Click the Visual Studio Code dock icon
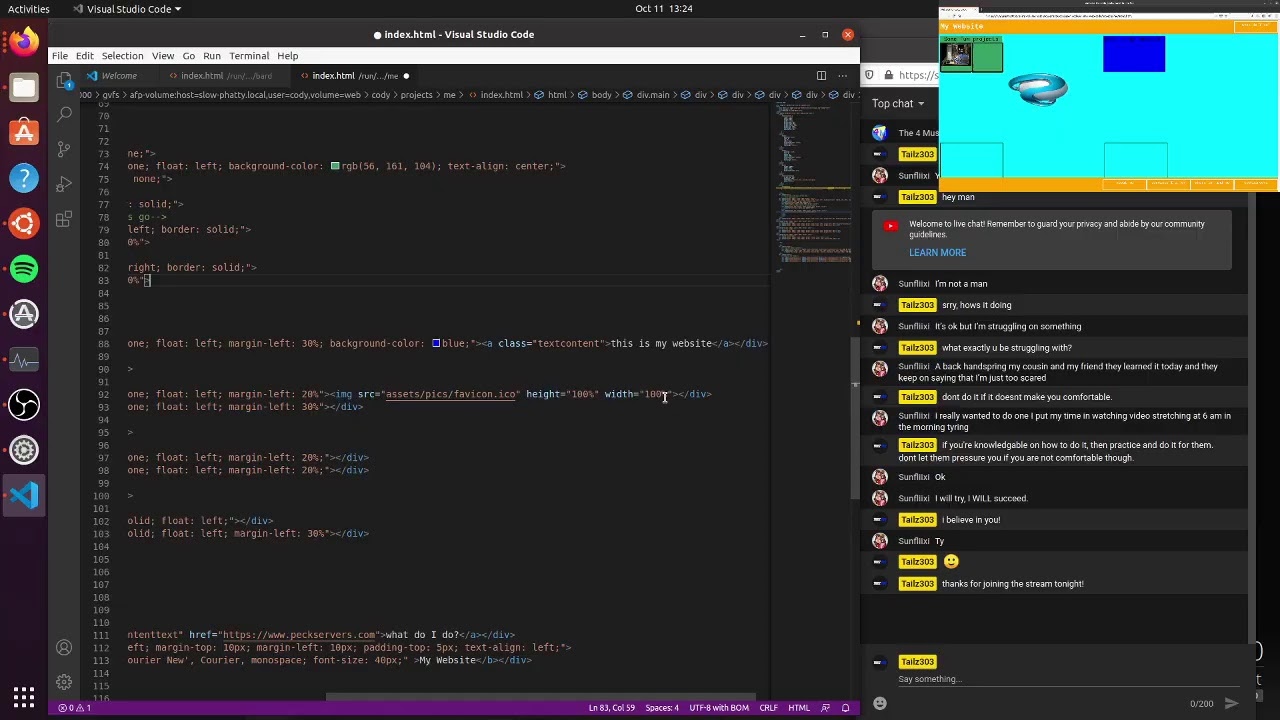 [x=24, y=496]
